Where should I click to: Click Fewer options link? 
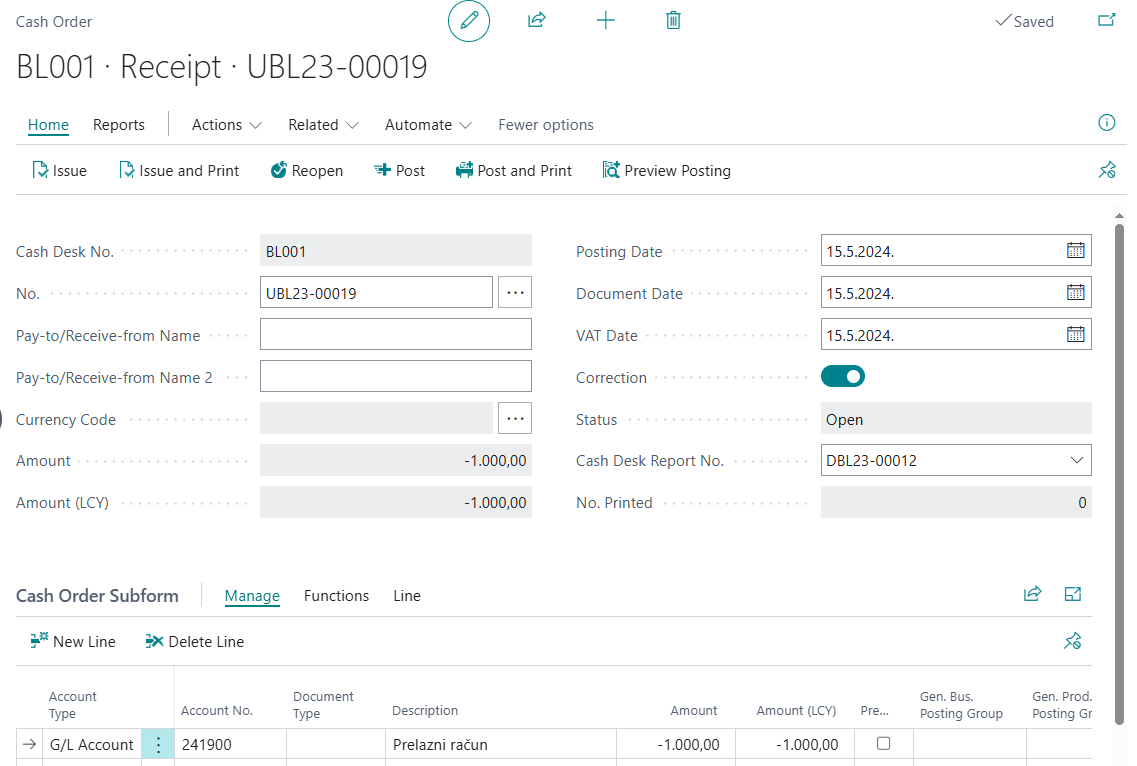(545, 125)
